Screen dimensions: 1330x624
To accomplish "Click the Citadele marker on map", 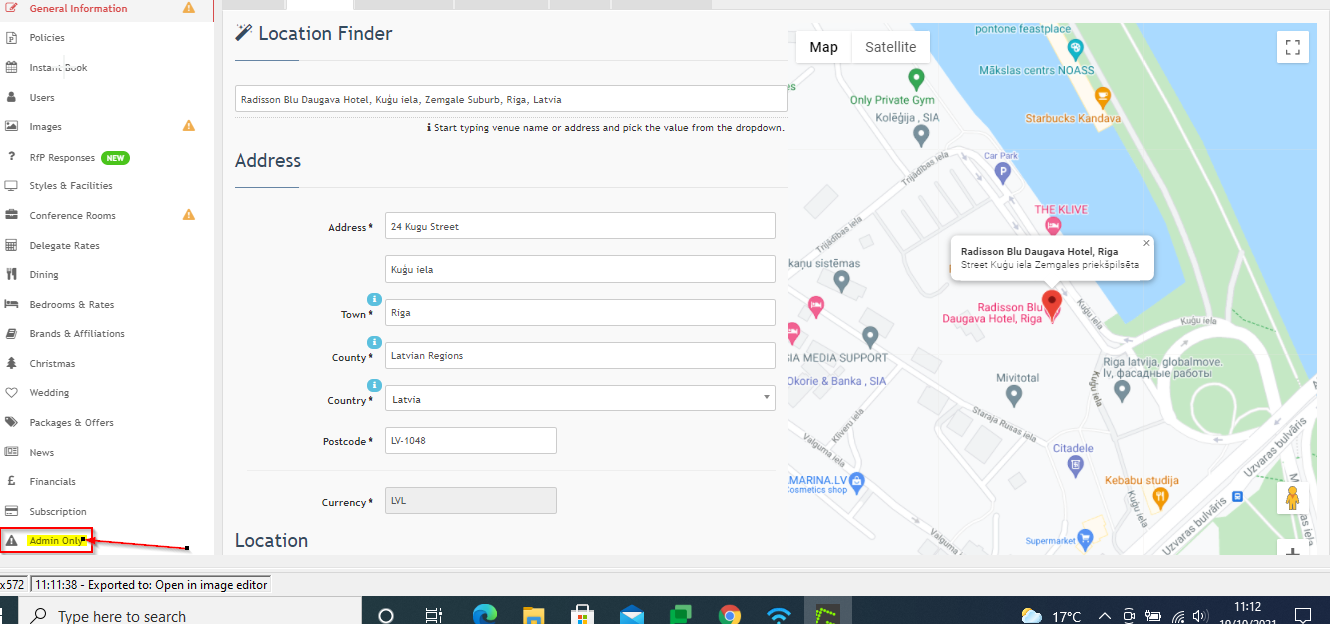I will click(1075, 465).
